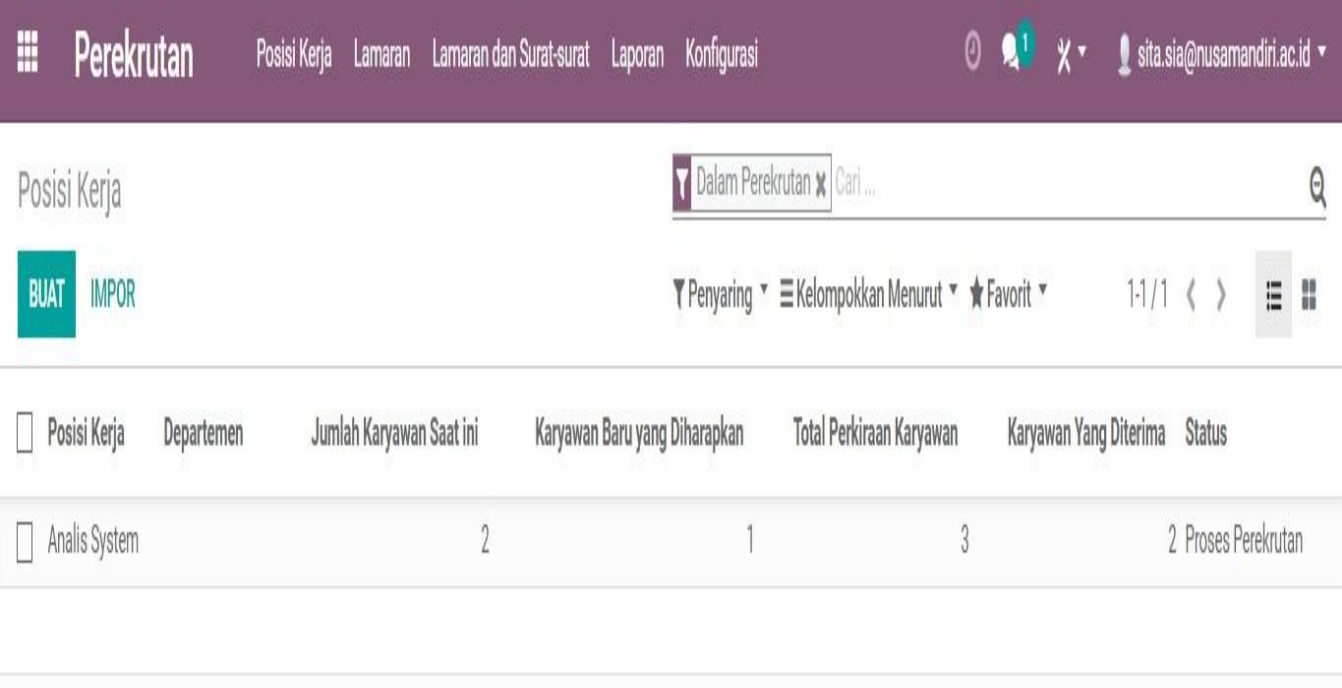The width and height of the screenshot is (1342, 688).
Task: Click the IMPOR button
Action: coord(113,295)
